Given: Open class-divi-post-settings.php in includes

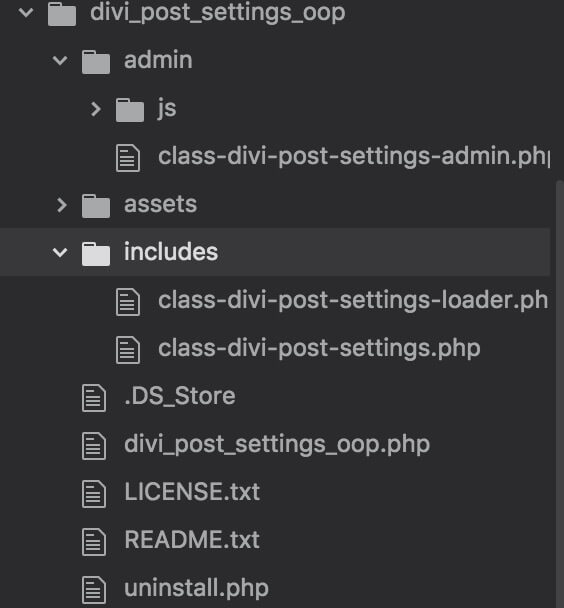Looking at the screenshot, I should (x=319, y=349).
